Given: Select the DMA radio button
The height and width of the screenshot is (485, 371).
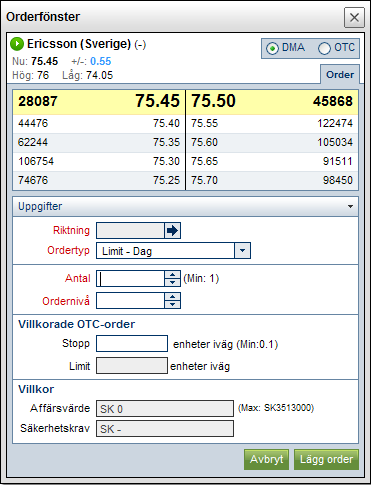Looking at the screenshot, I should [272, 49].
